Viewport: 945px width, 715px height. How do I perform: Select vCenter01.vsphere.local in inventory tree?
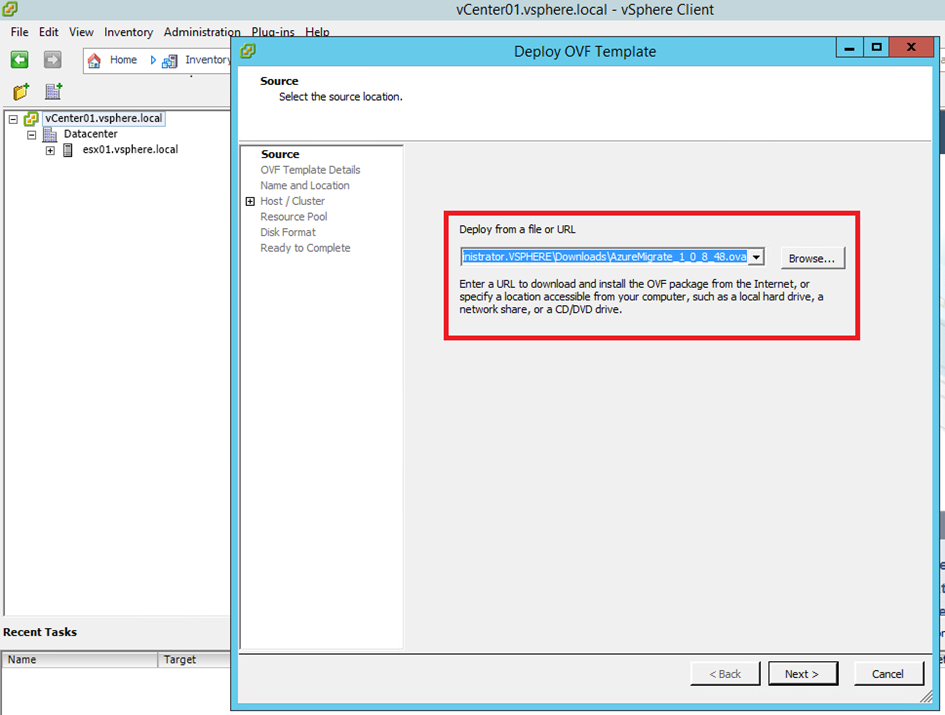tap(104, 118)
